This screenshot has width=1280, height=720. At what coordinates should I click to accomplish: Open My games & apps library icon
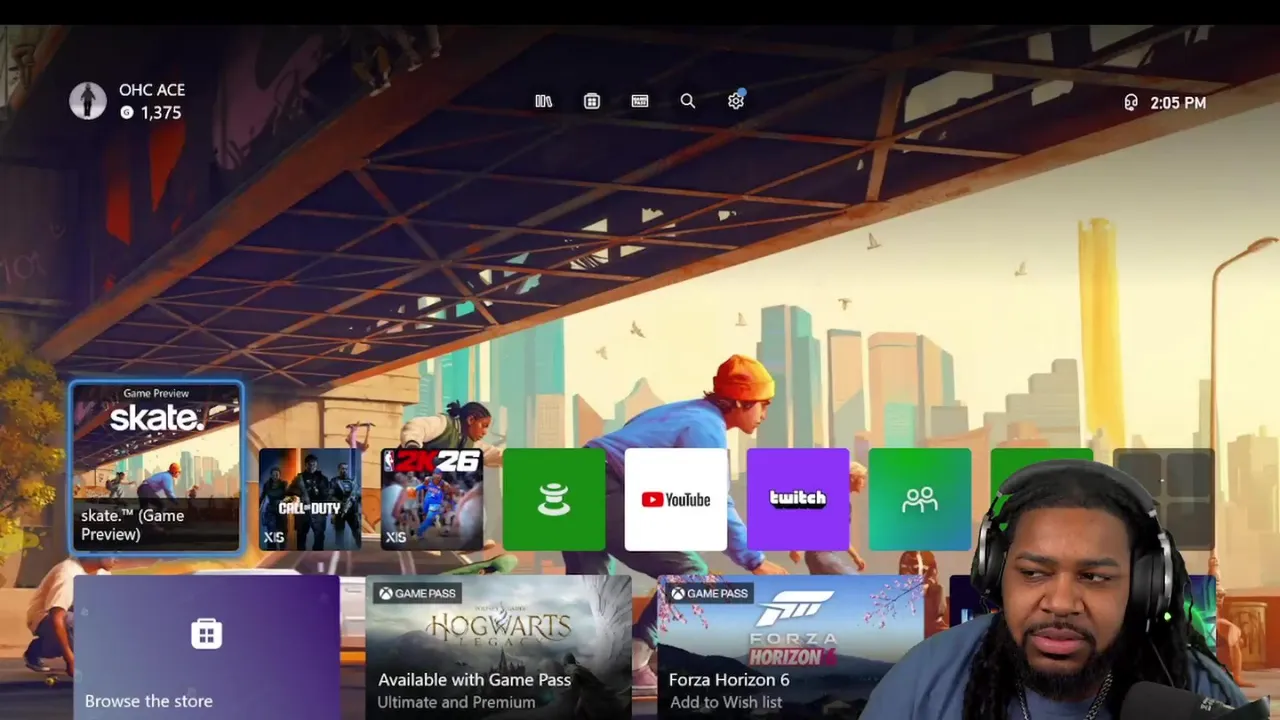pos(544,101)
